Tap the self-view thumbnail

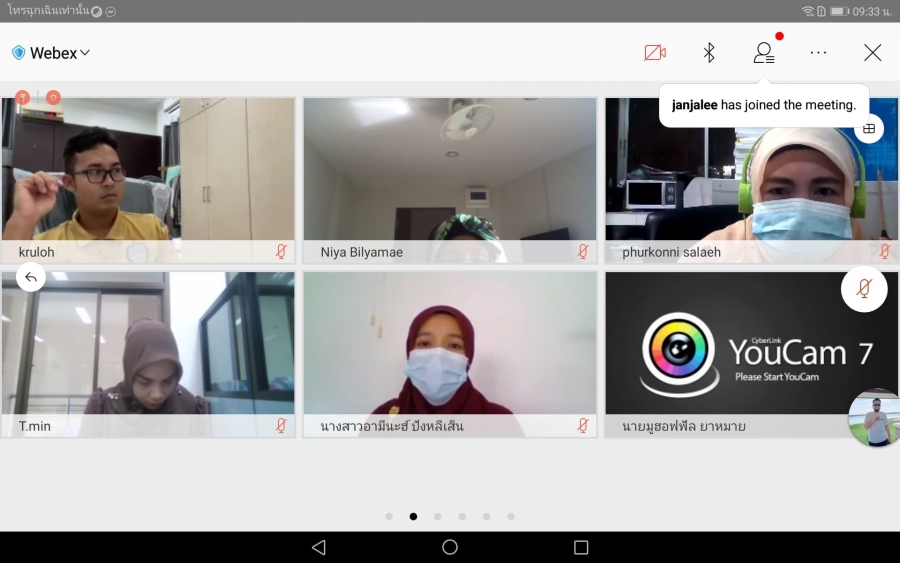point(875,418)
